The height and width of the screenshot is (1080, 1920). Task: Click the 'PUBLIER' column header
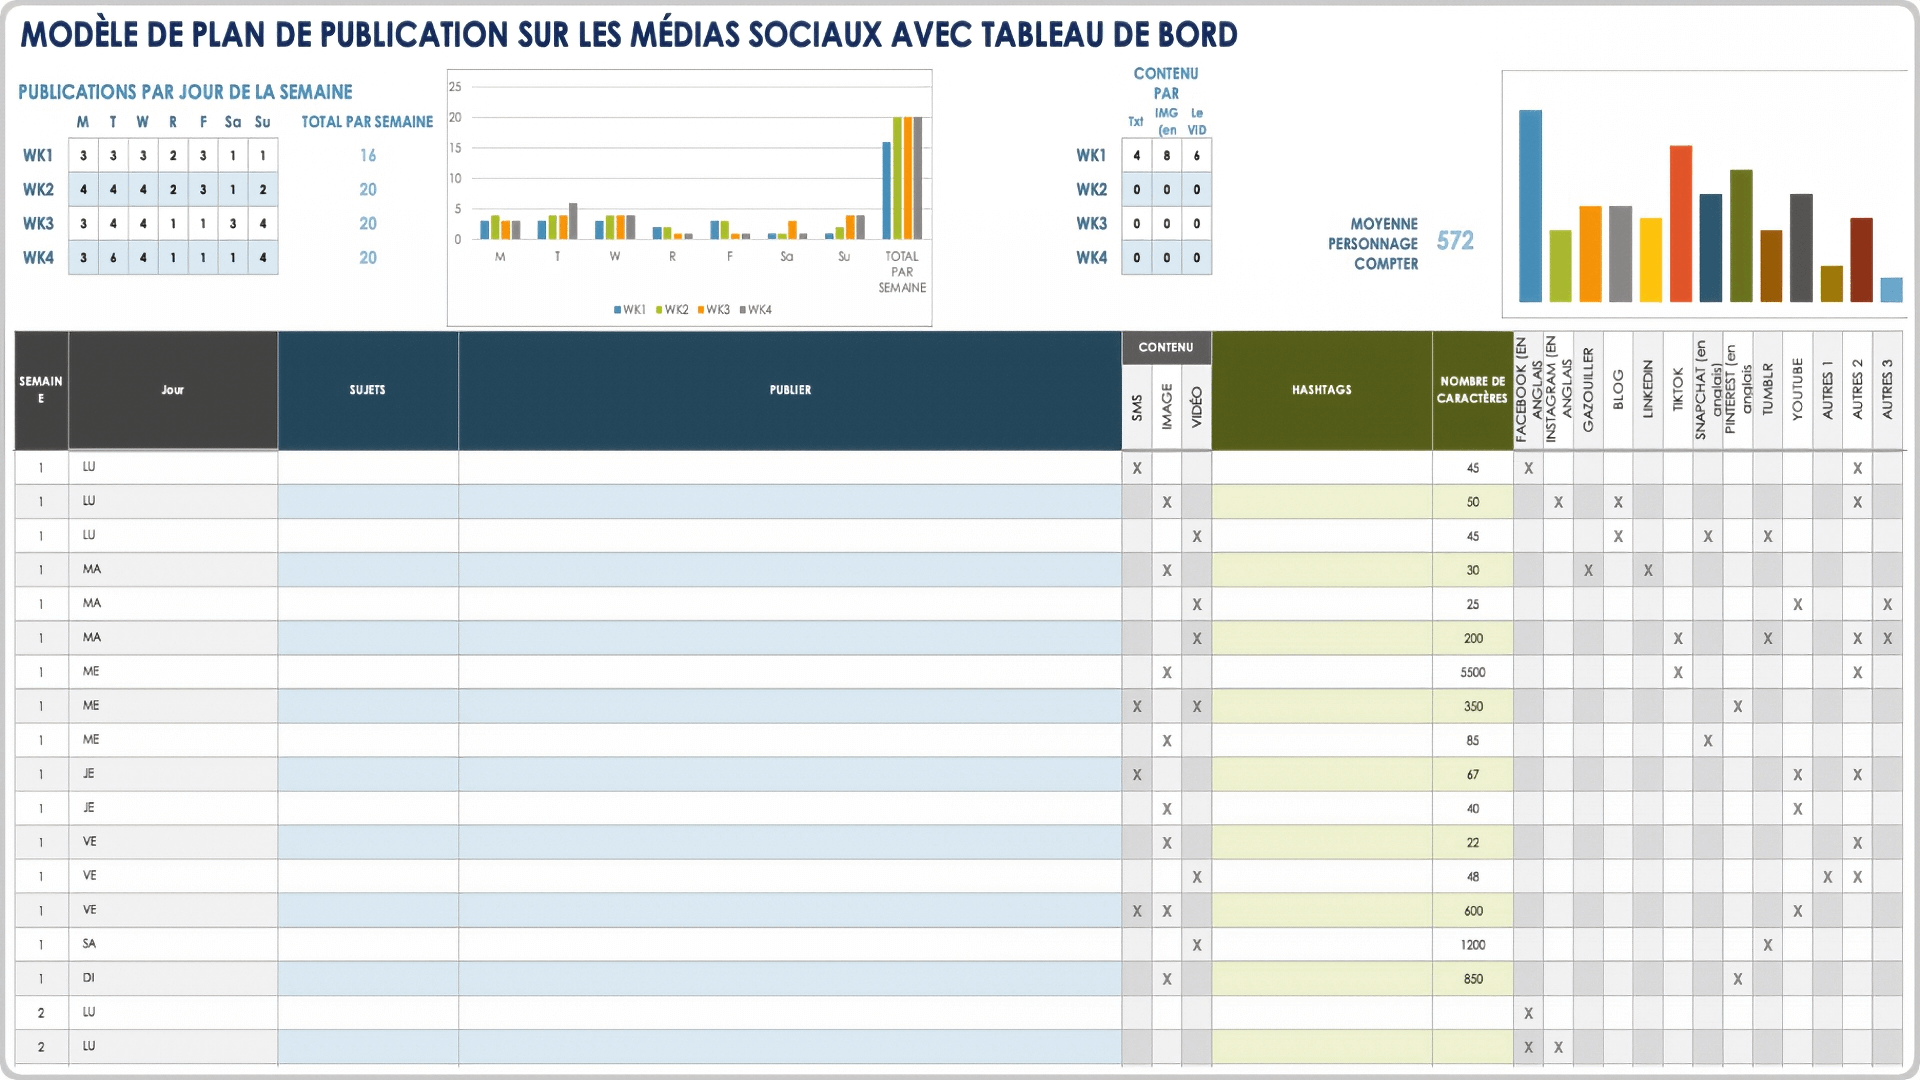coord(790,390)
